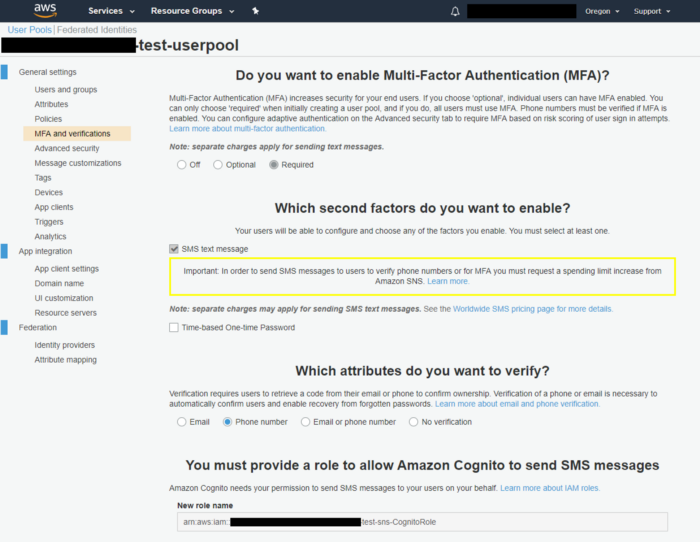
Task: Open Advanced security in sidebar
Action: 67,148
